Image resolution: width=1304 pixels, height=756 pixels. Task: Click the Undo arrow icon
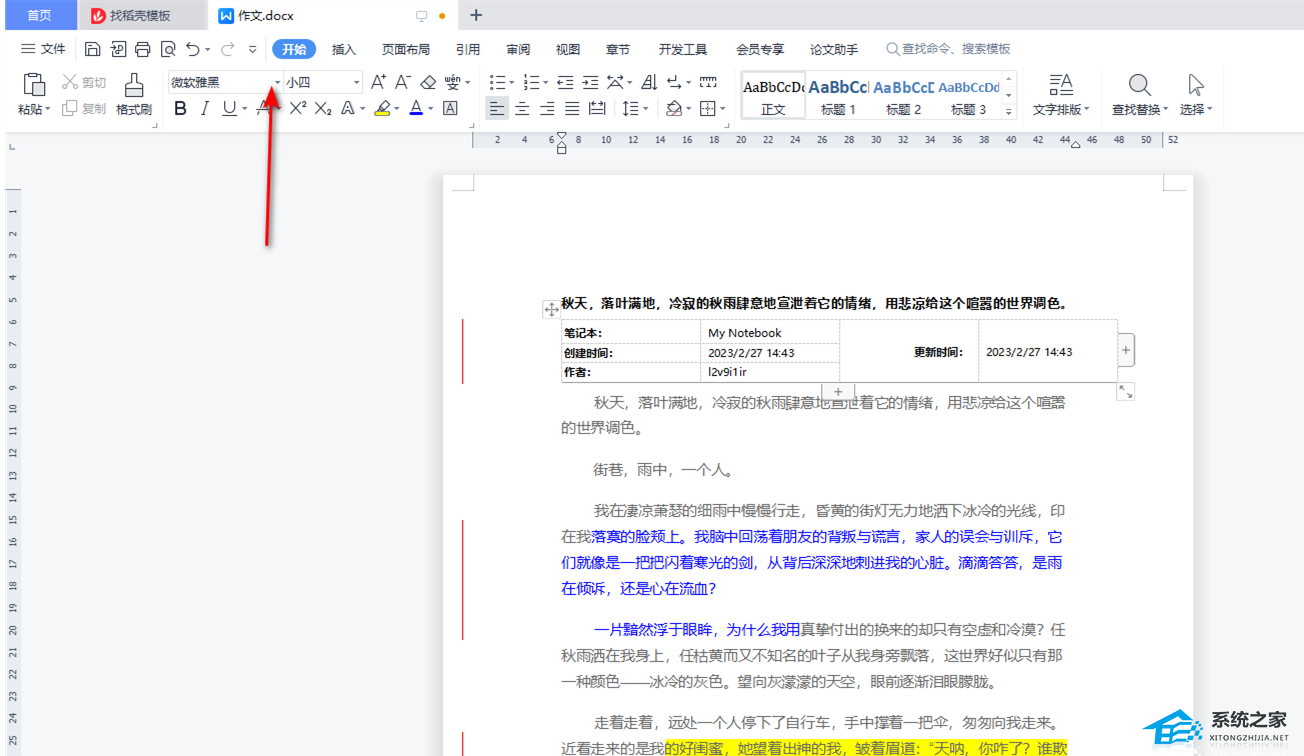coord(193,49)
